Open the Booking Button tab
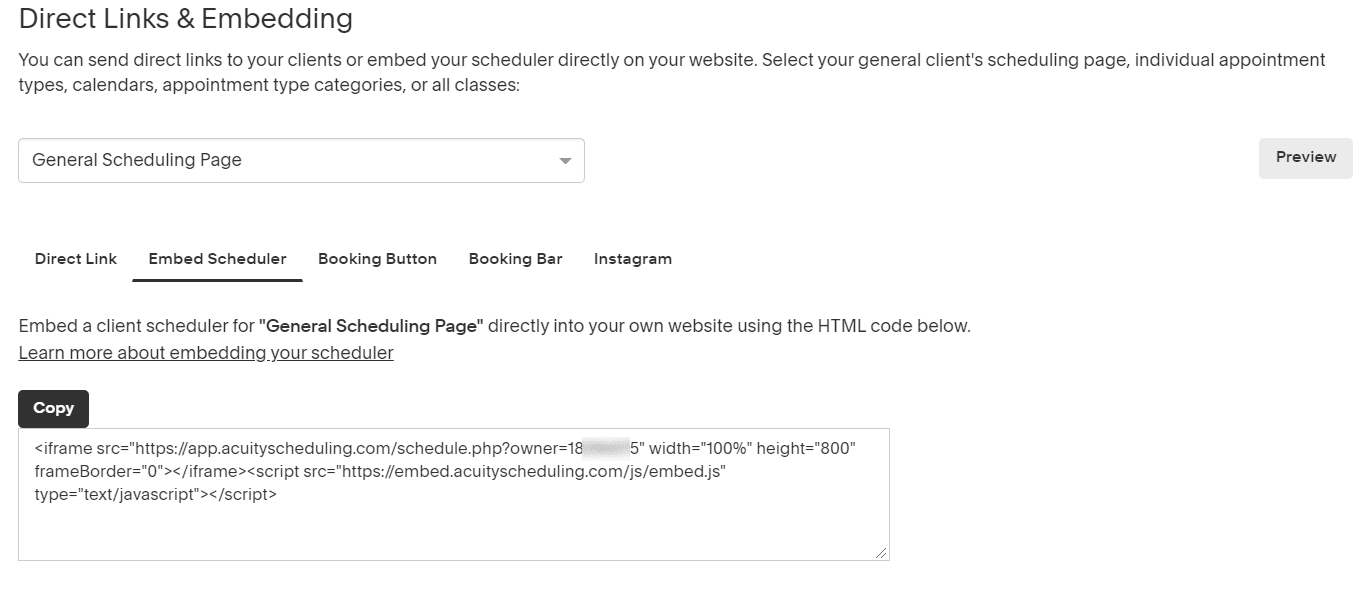 pyautogui.click(x=377, y=259)
